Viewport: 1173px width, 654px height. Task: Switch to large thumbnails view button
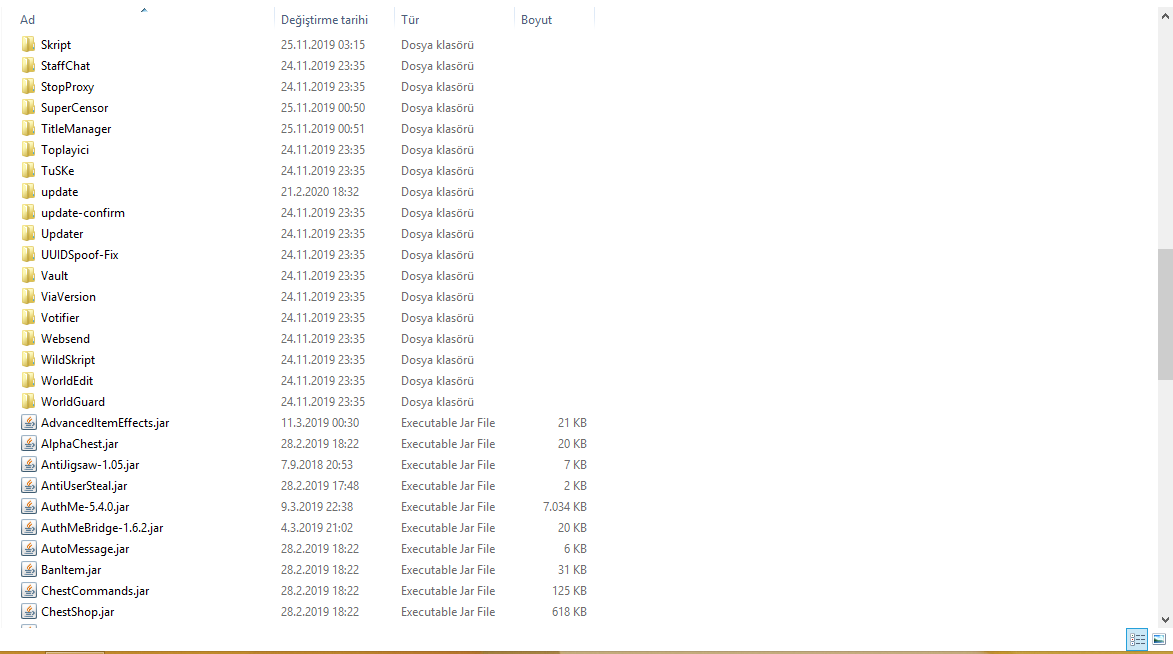point(1159,639)
